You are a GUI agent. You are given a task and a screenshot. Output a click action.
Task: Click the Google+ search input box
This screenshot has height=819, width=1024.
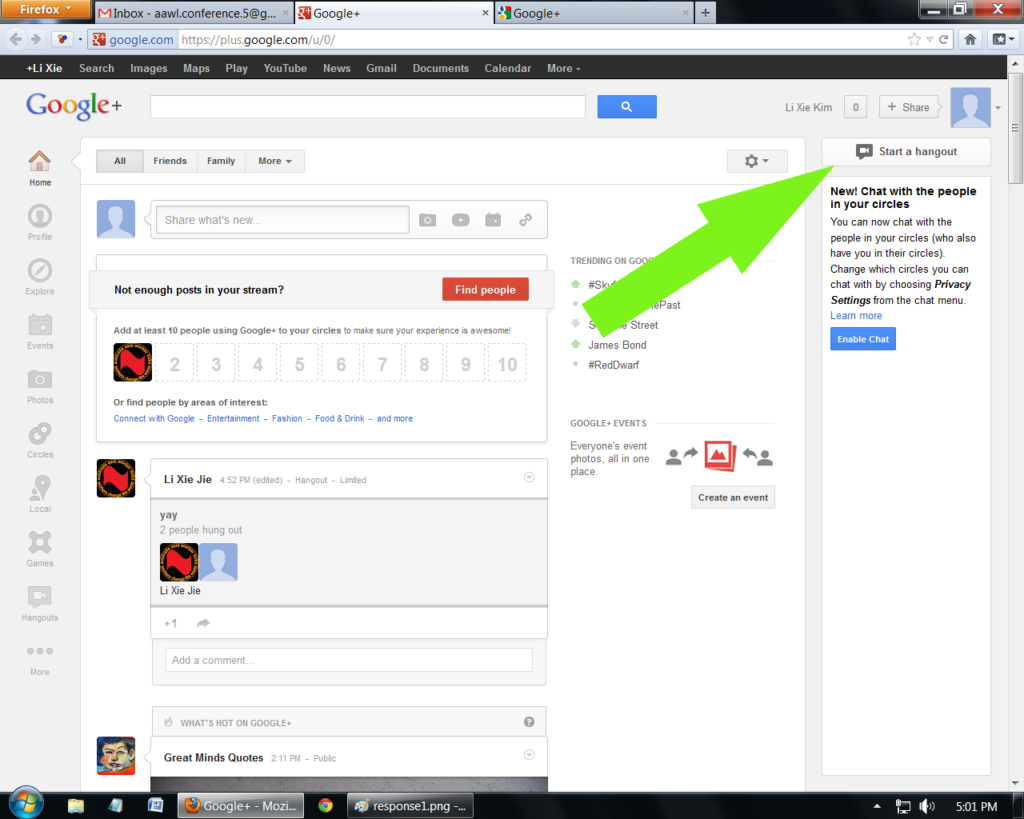pos(368,107)
